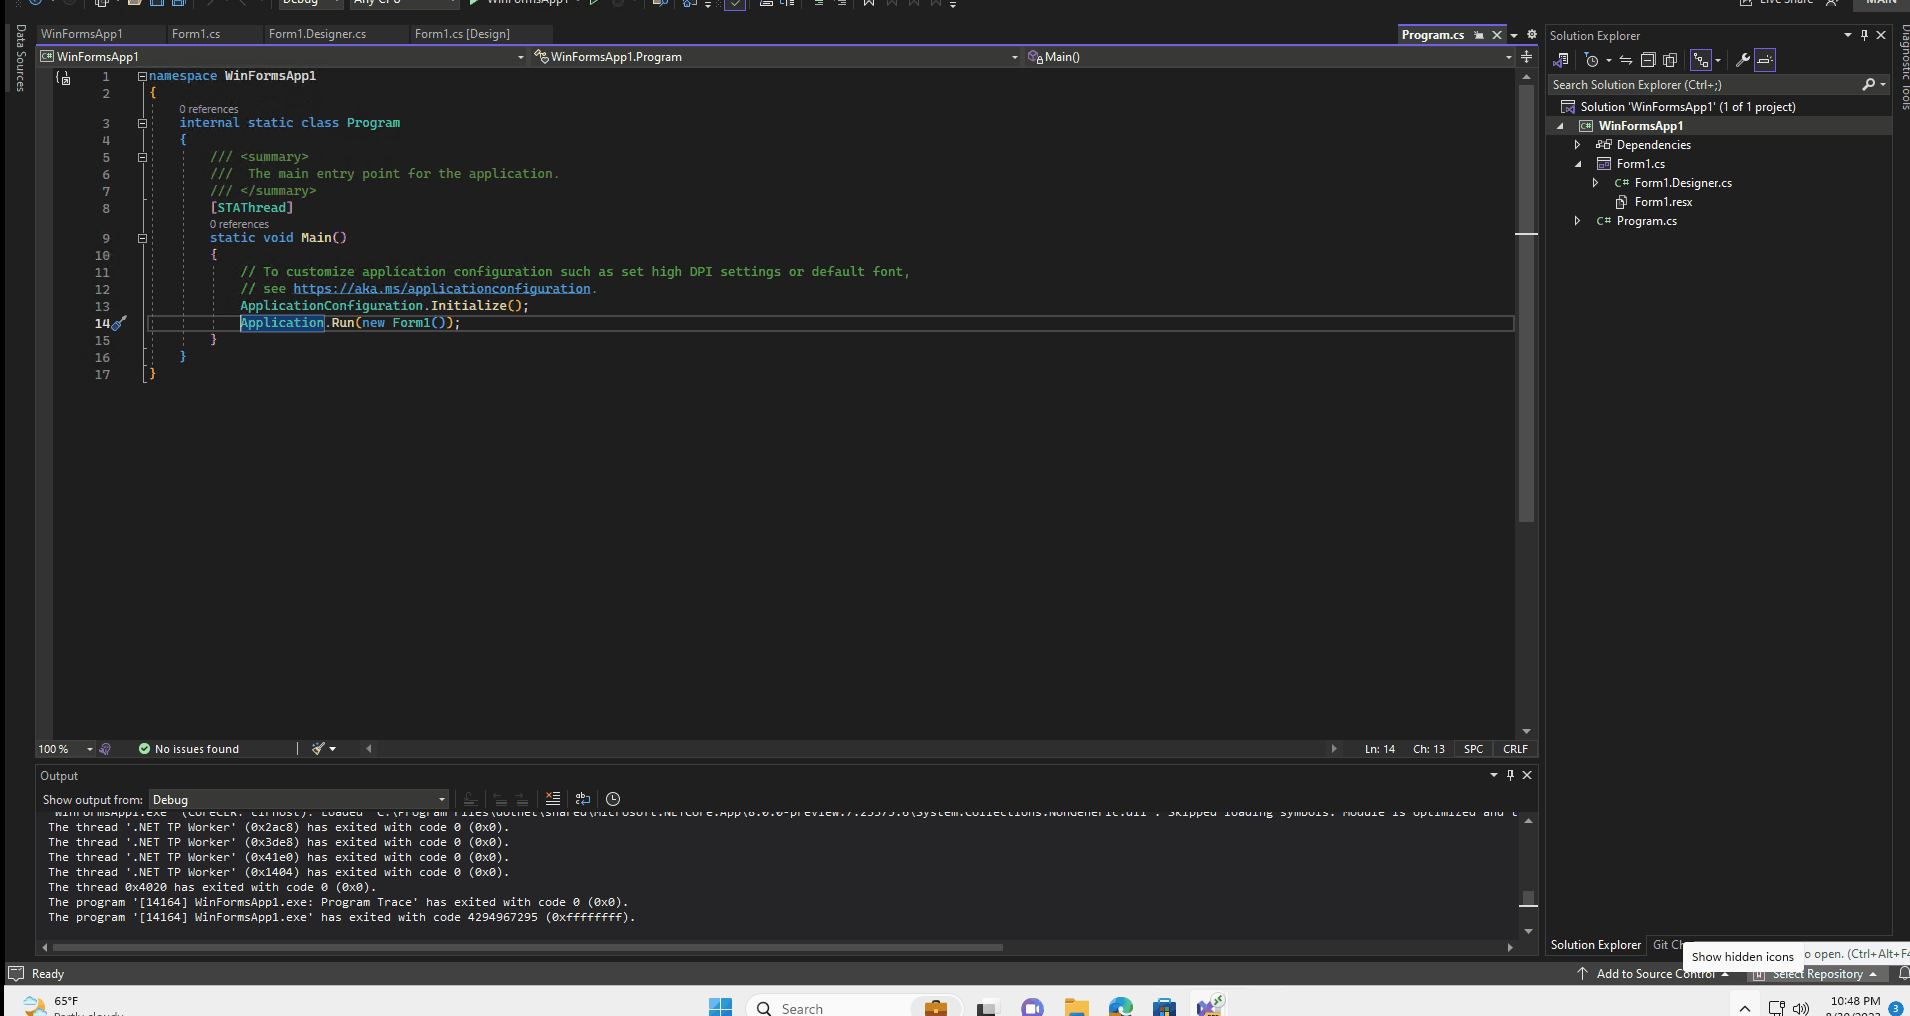Click the tab settings gear icon
1910x1016 pixels.
pyautogui.click(x=1531, y=34)
